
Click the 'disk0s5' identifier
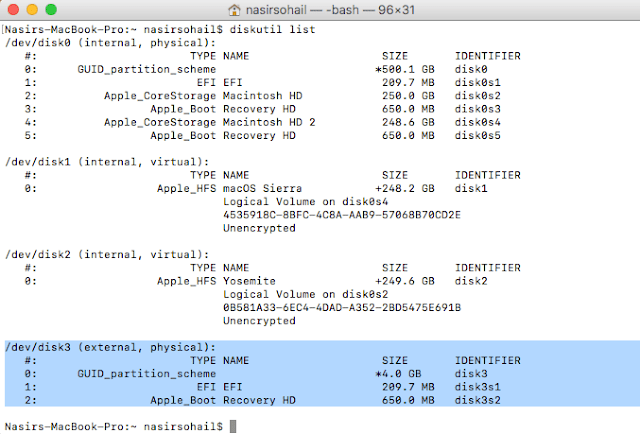click(x=478, y=136)
